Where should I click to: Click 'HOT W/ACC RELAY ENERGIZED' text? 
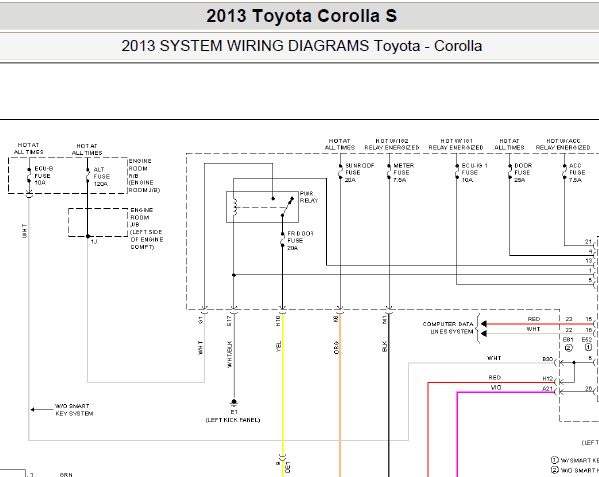coord(563,144)
